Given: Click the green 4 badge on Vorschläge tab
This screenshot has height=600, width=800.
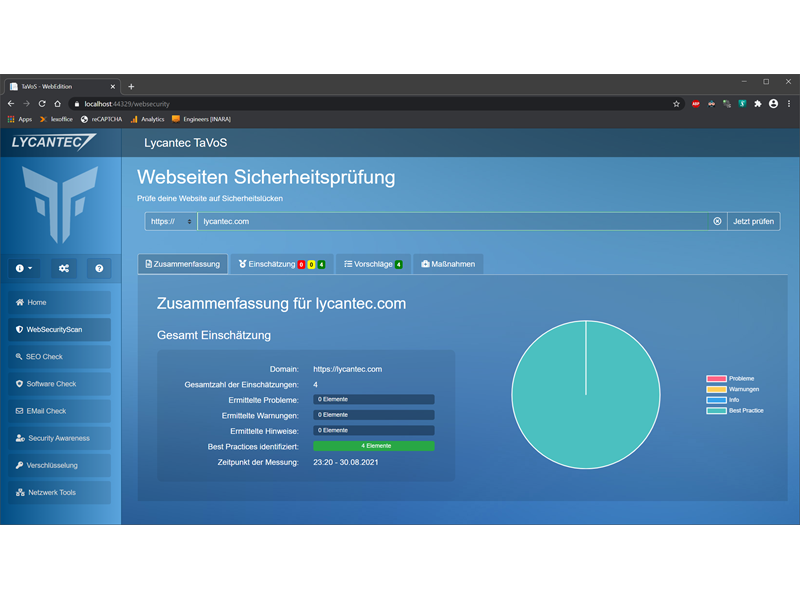Looking at the screenshot, I should click(399, 265).
